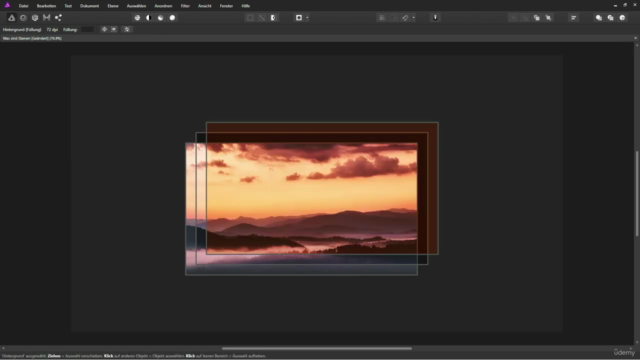Open the Alignment options icon

tap(573, 18)
